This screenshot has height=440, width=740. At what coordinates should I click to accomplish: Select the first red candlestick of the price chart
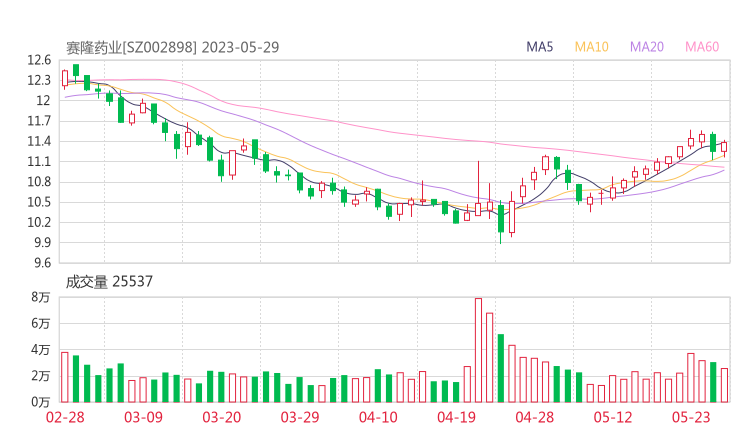coord(65,78)
